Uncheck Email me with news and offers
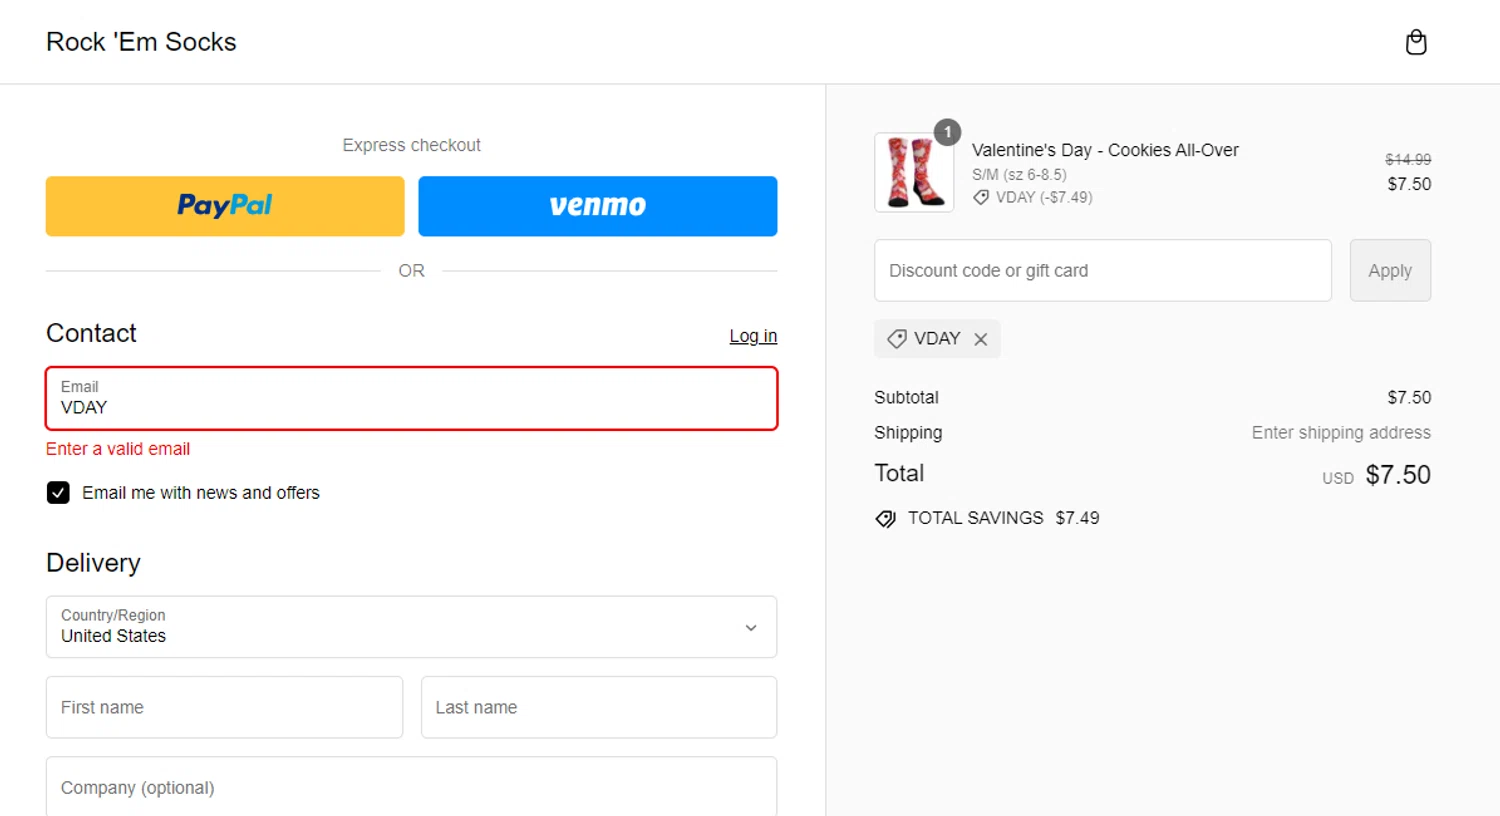Screen dimensions: 1500x816 58,493
